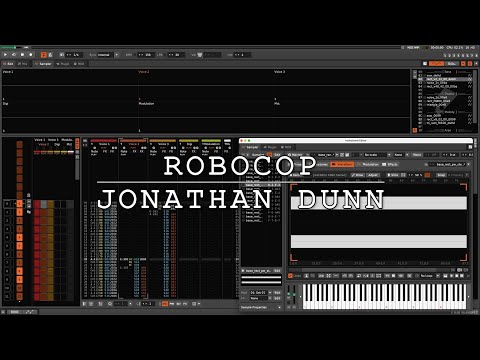Switch to the Mix tab
The height and width of the screenshot is (360, 480).
pyautogui.click(x=23, y=64)
